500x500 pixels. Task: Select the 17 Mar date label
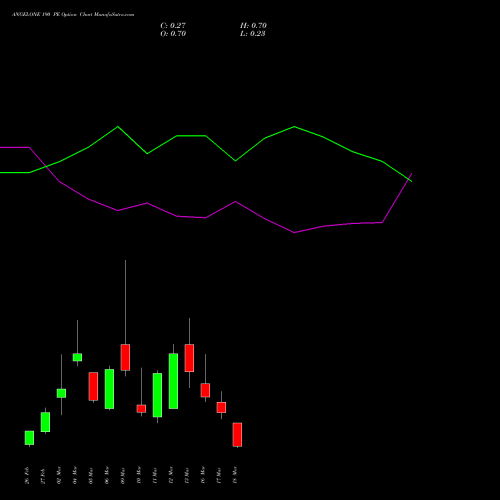[x=219, y=475]
